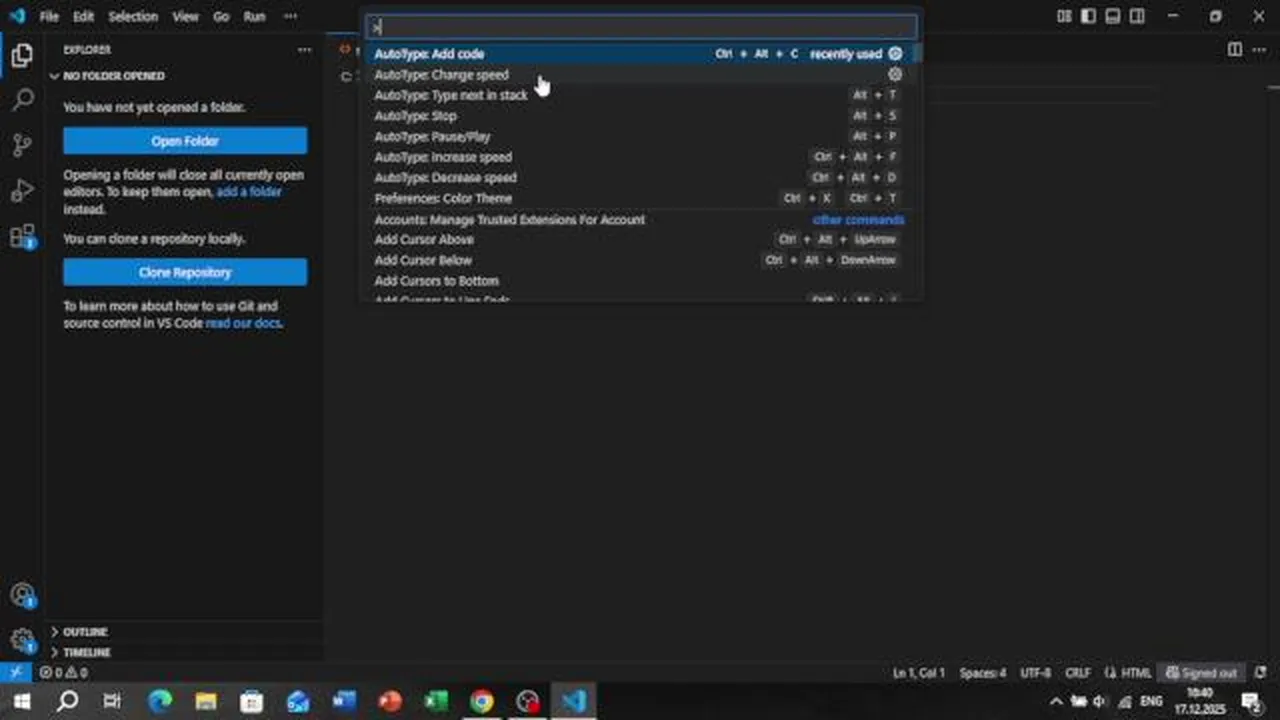This screenshot has height=720, width=1280.
Task: Open the Windows Start menu
Action: (x=21, y=701)
